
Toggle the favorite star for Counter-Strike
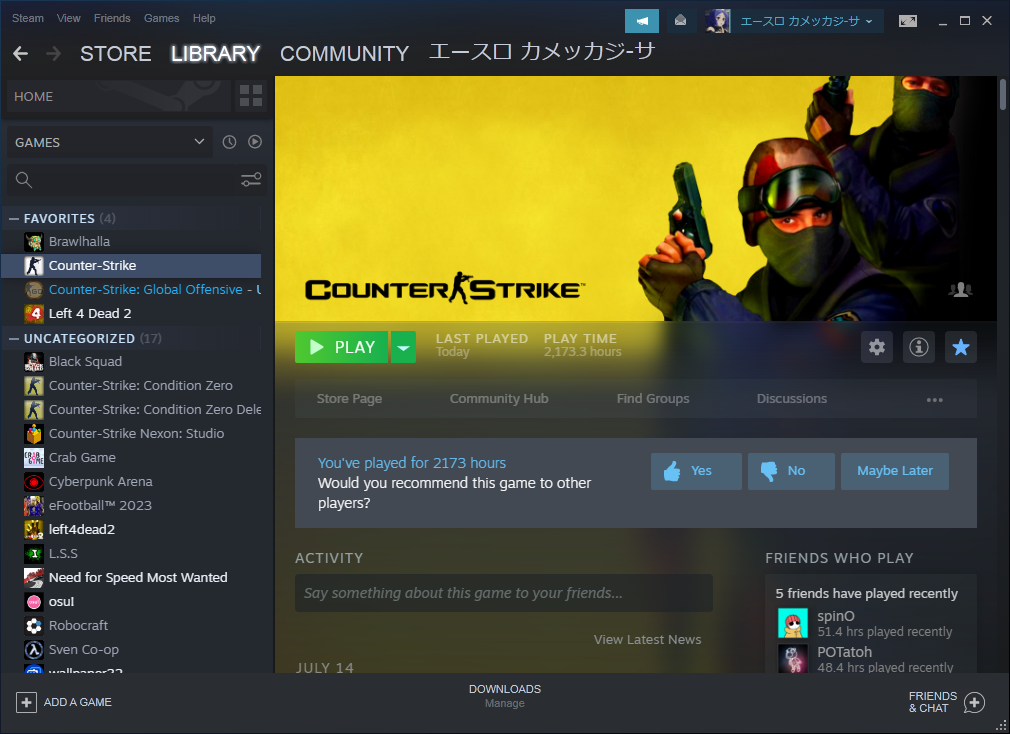pos(960,347)
